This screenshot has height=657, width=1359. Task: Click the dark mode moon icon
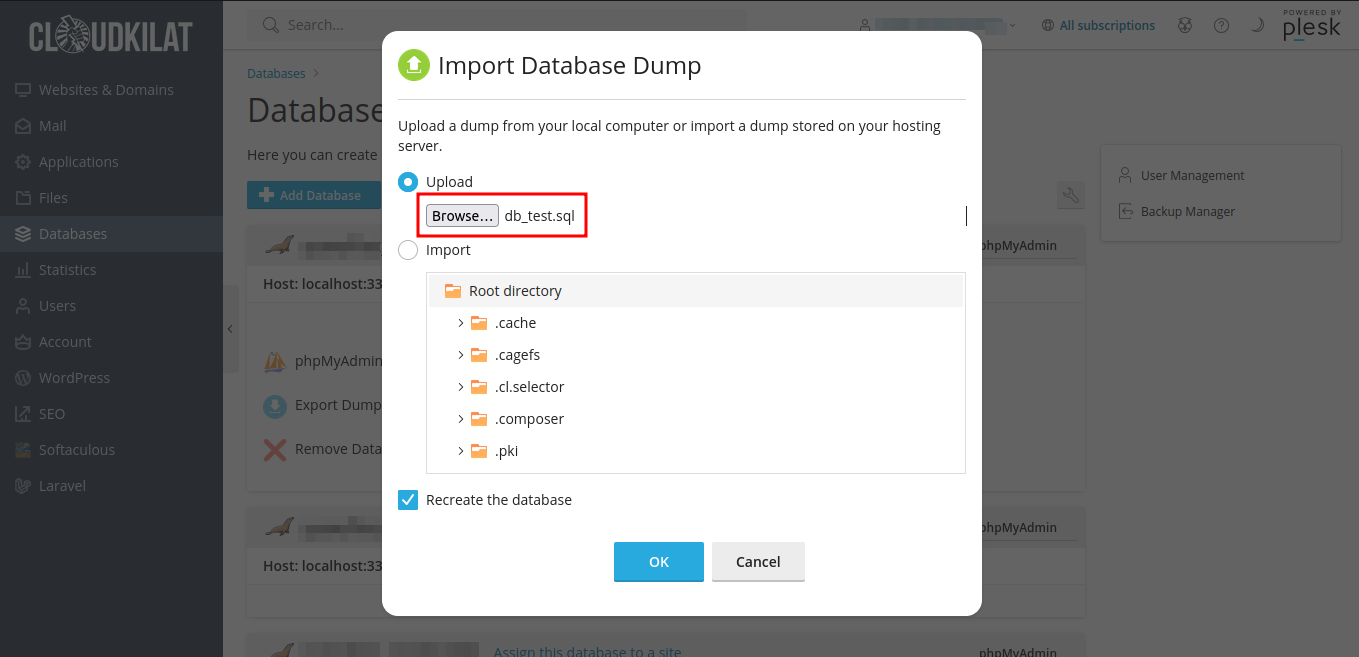click(x=1257, y=26)
